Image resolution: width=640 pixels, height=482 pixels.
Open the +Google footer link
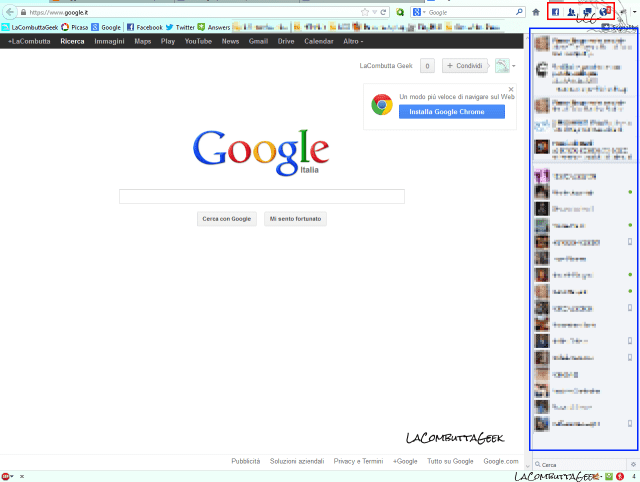tap(405, 461)
